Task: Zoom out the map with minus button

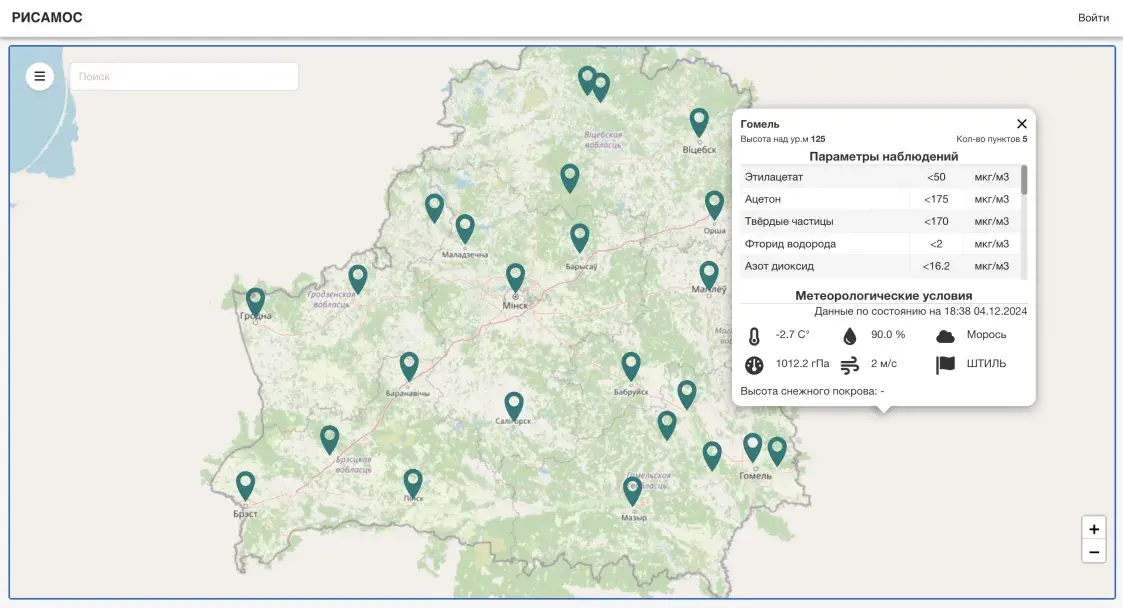Action: [1094, 551]
